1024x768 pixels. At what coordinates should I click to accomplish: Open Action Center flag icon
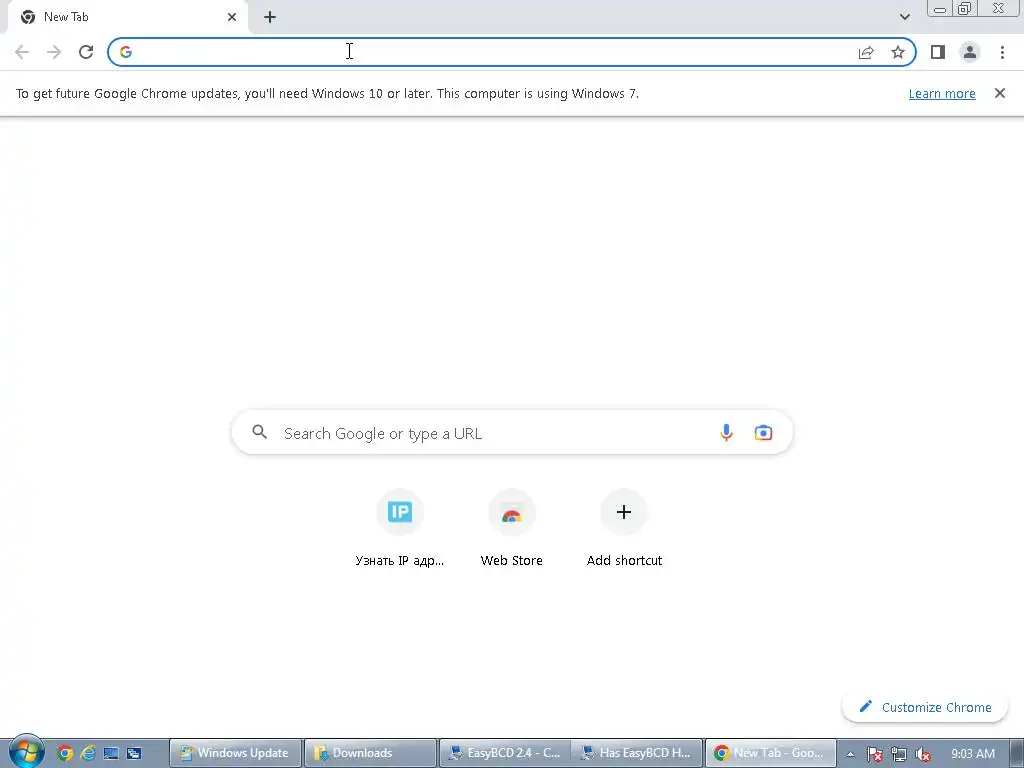pyautogui.click(x=874, y=754)
